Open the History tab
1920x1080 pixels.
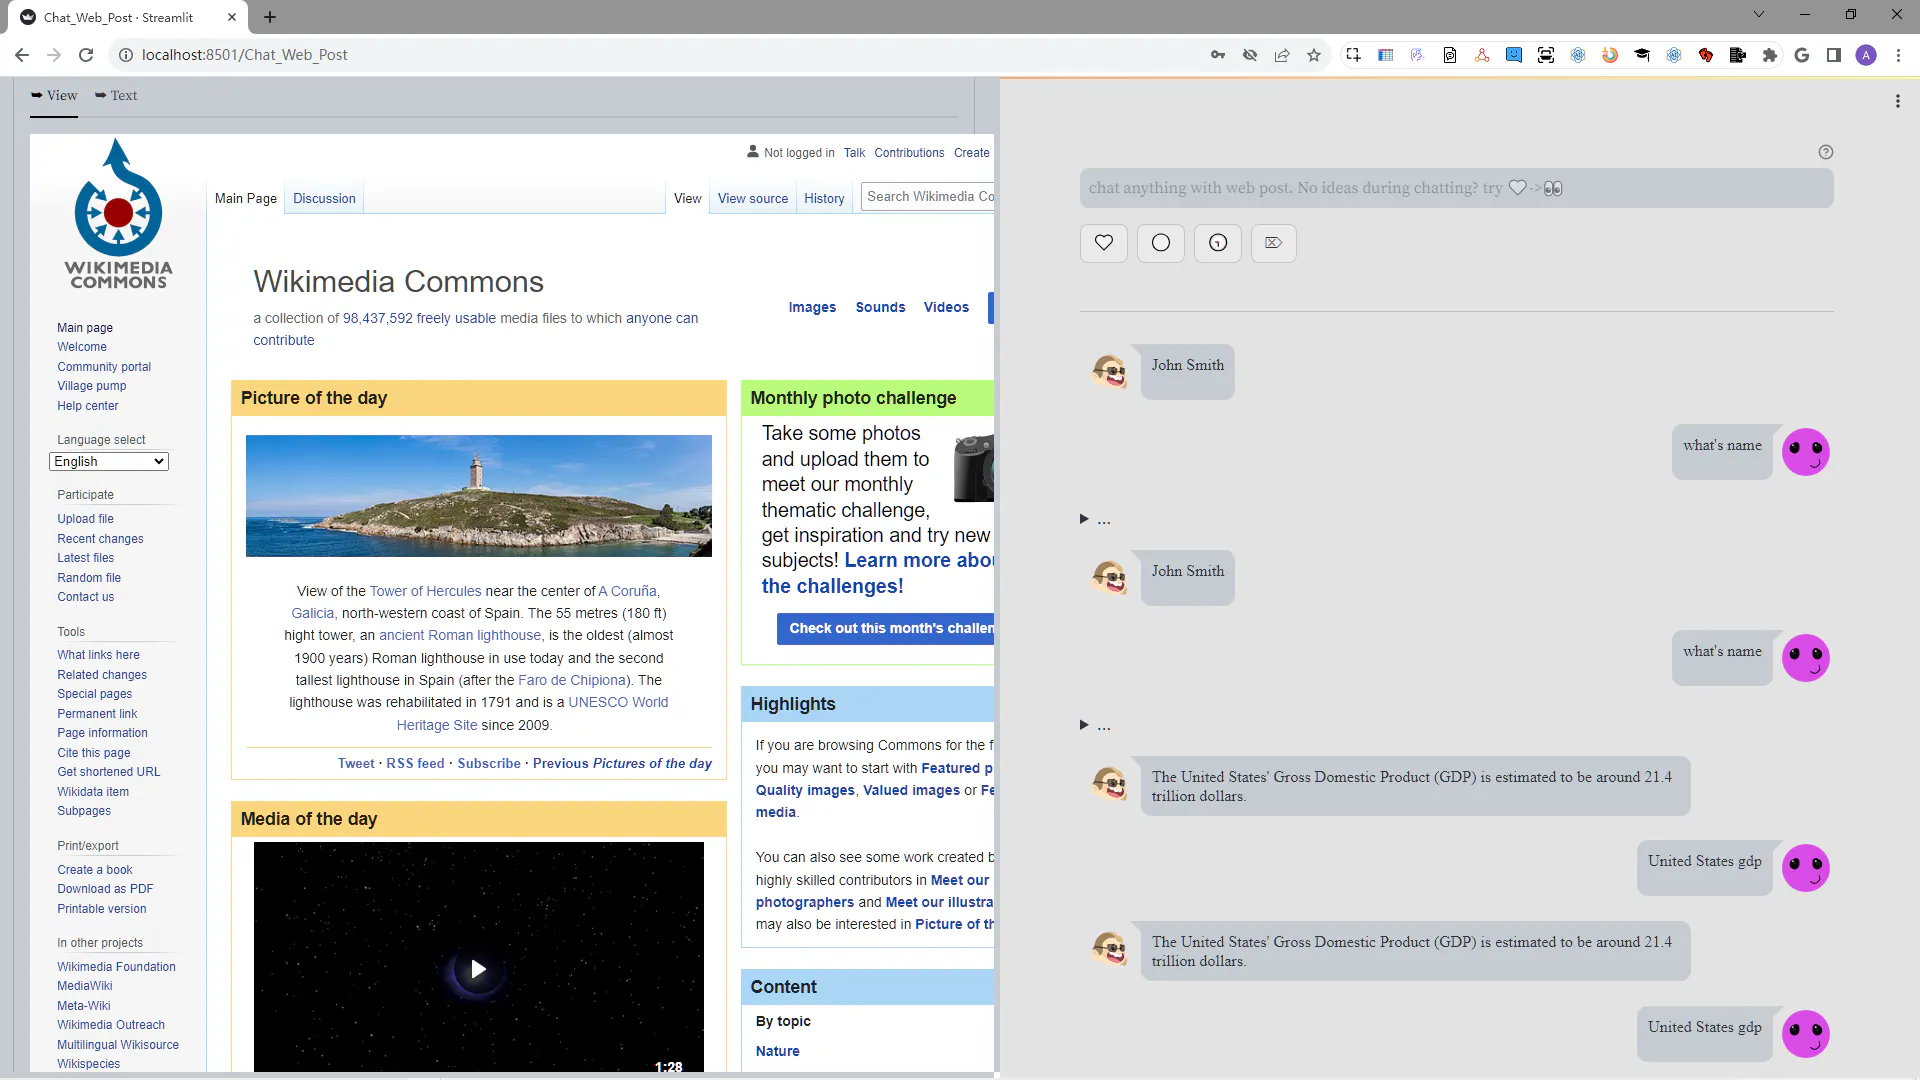click(x=824, y=198)
